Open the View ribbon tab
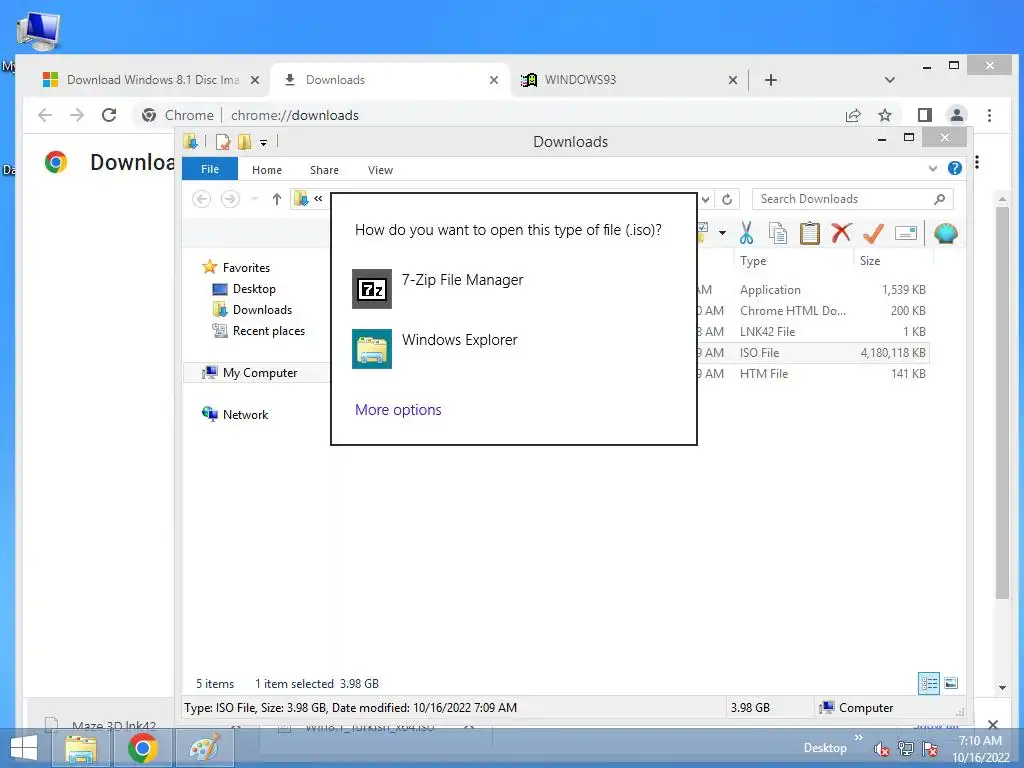This screenshot has height=768, width=1024. [x=380, y=170]
